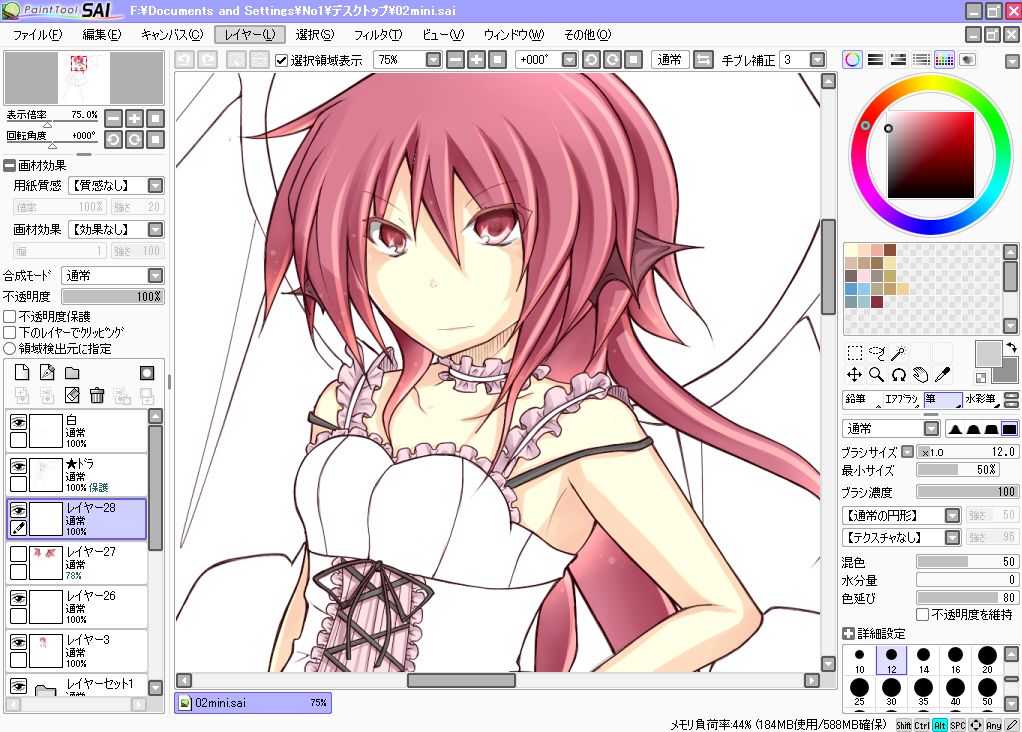Toggle the transparent color swatch
The height and width of the screenshot is (732, 1022).
click(981, 377)
